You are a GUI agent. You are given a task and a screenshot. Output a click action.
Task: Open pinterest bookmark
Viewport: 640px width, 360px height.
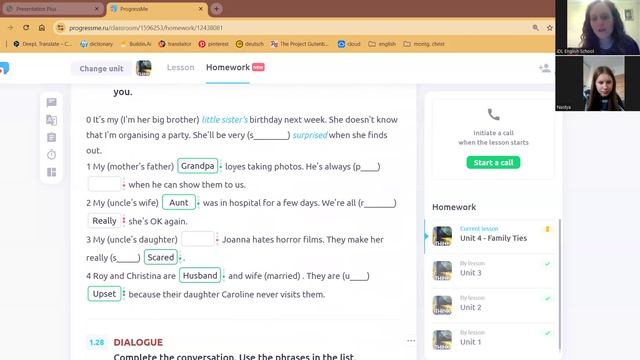[x=213, y=44]
